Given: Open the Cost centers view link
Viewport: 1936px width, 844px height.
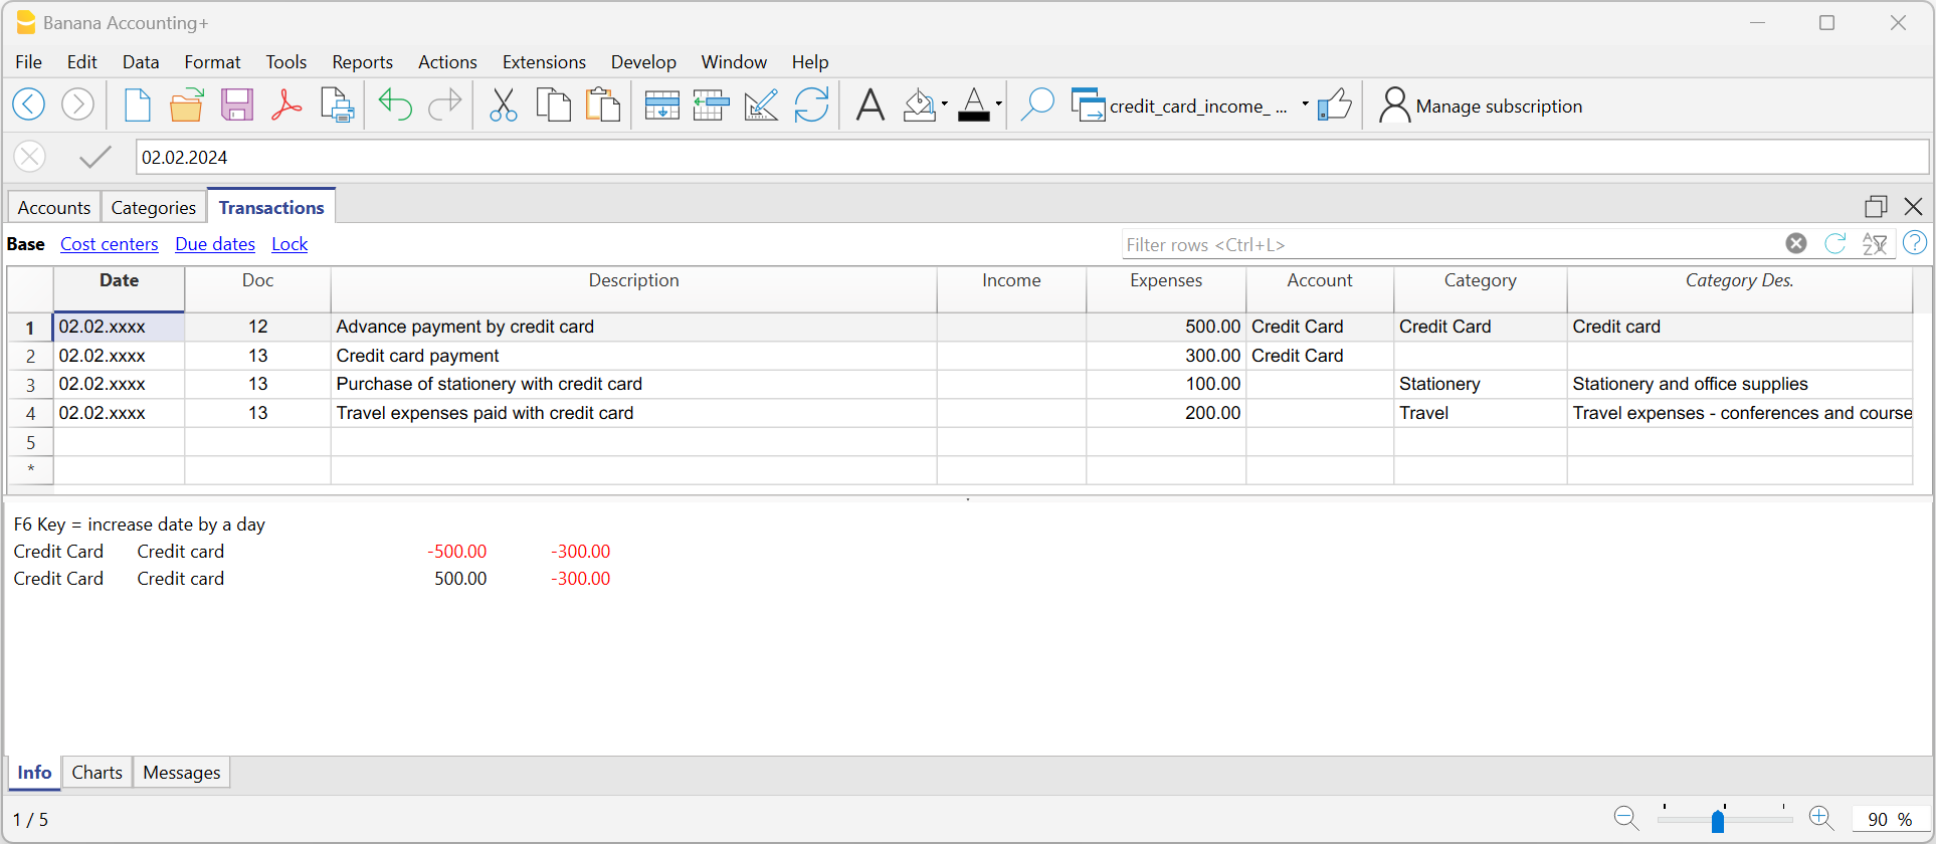Looking at the screenshot, I should click(x=109, y=244).
